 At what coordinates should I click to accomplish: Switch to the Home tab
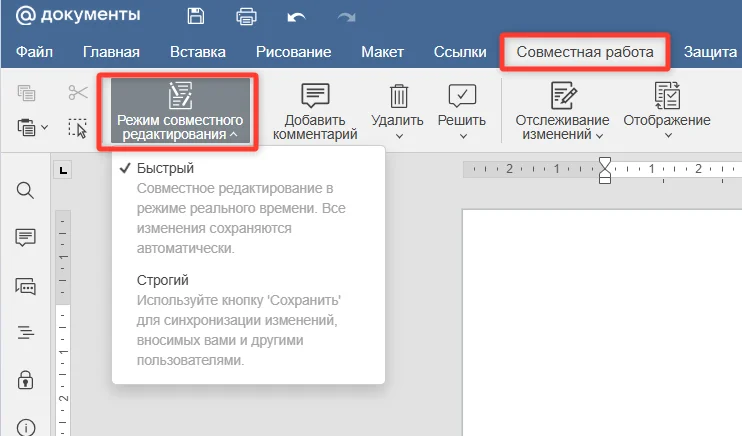[111, 52]
